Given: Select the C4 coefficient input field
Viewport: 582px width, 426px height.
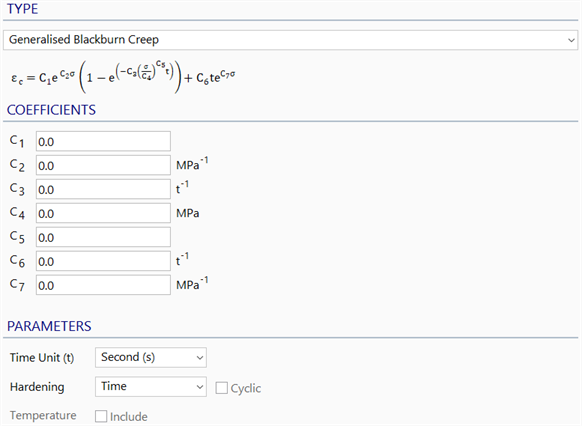Looking at the screenshot, I should pos(103,213).
